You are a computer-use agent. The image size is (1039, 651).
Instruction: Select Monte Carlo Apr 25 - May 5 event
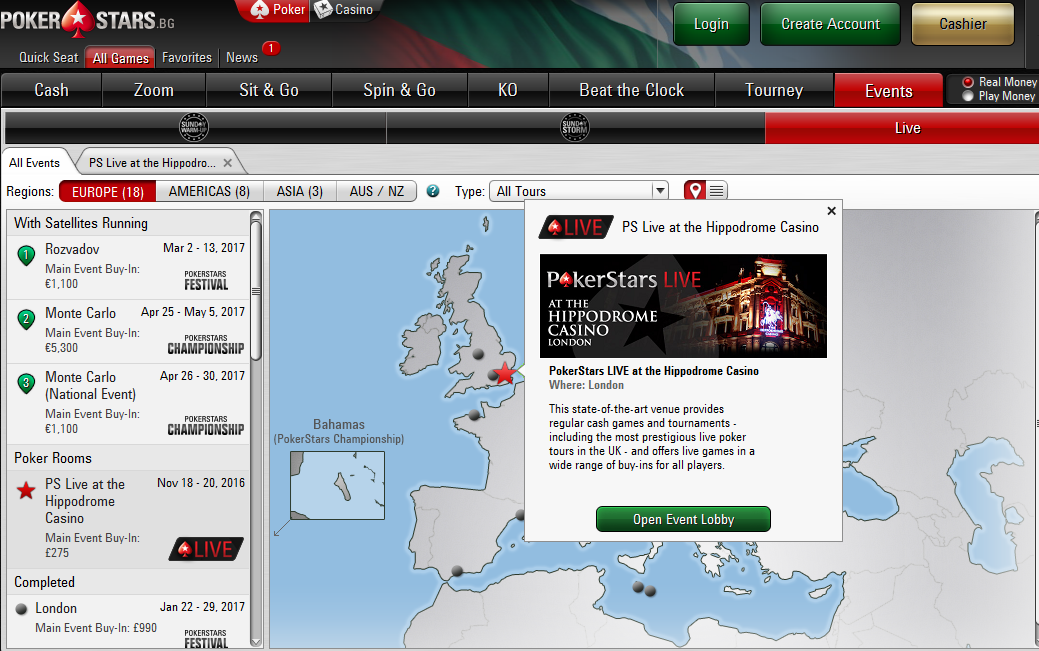click(129, 331)
